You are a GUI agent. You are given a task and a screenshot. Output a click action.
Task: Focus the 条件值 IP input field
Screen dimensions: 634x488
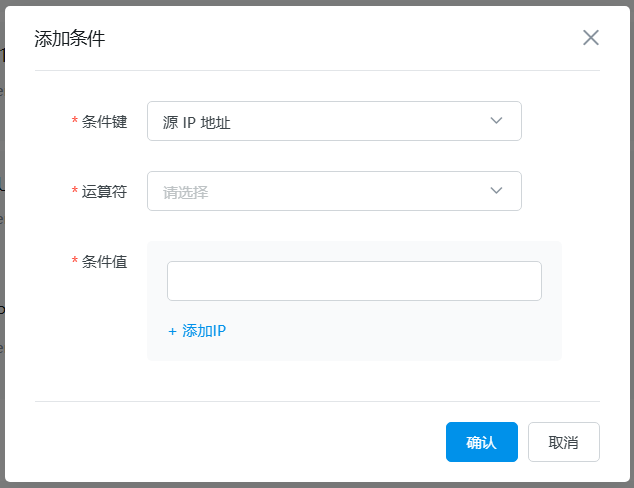(354, 281)
